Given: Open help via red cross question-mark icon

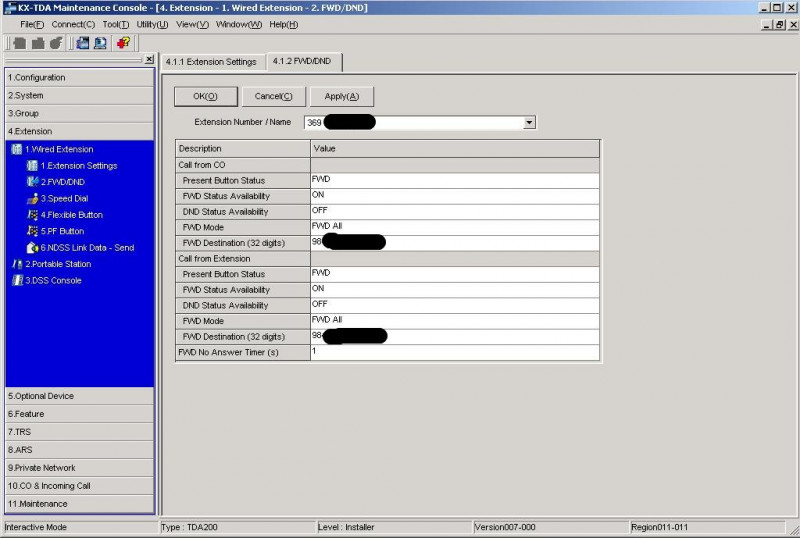Looking at the screenshot, I should (123, 43).
